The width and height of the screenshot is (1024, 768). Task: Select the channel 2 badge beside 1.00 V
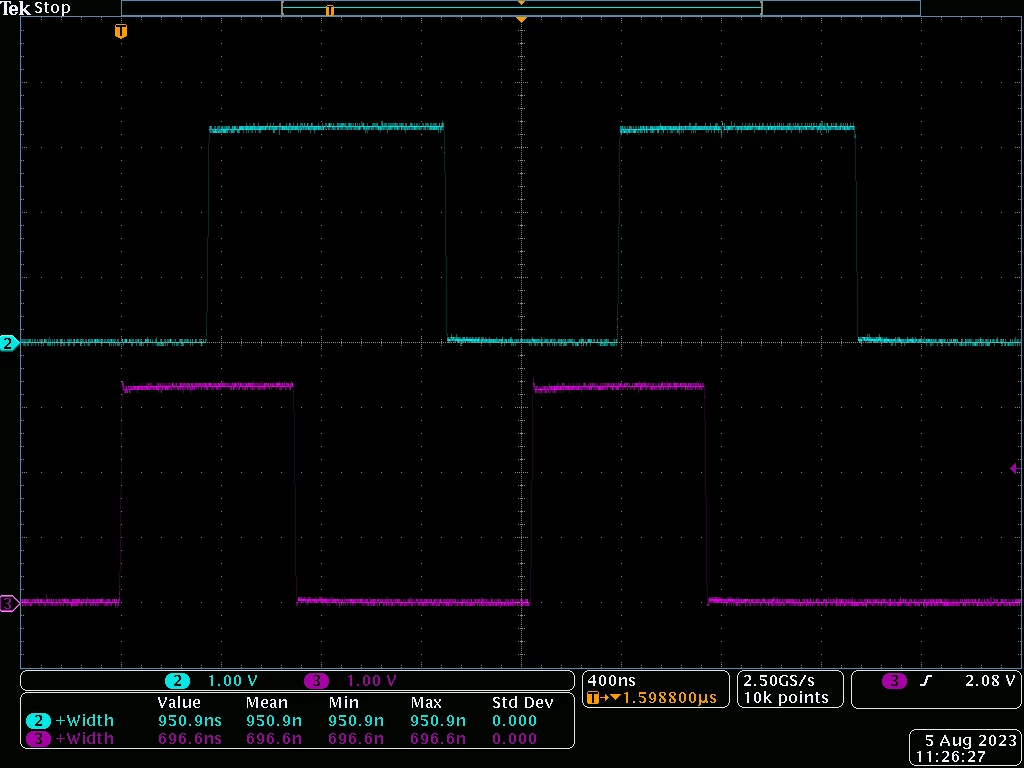pos(177,681)
